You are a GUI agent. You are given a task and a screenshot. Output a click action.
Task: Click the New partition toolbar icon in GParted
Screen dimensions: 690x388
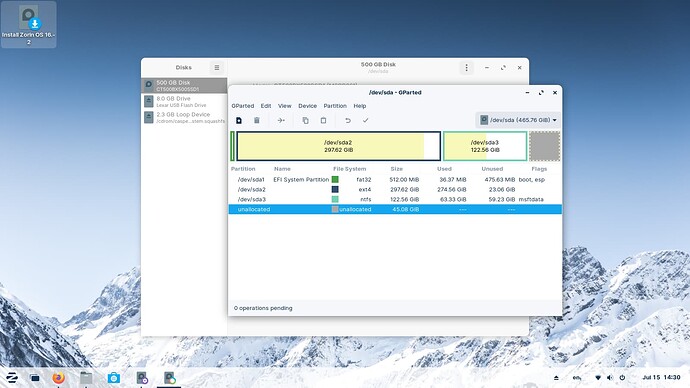point(239,120)
